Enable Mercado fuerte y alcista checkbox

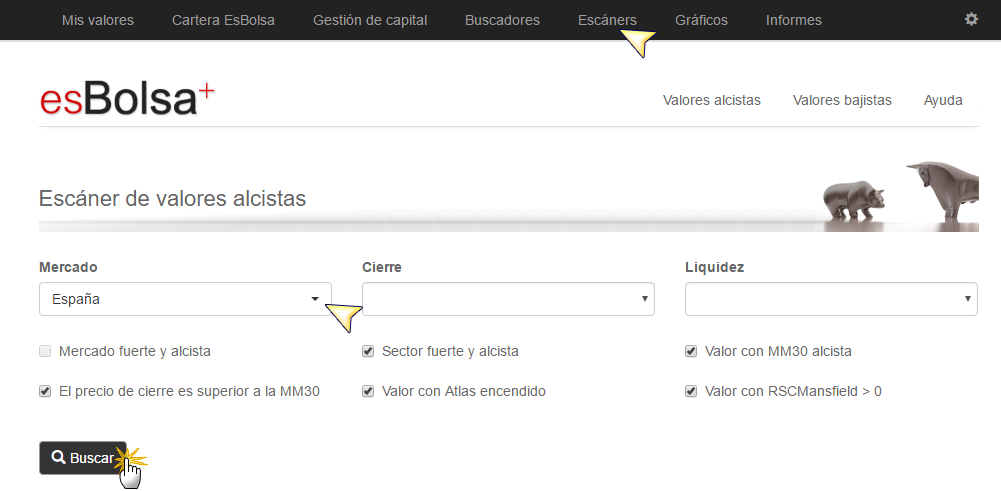[x=45, y=351]
